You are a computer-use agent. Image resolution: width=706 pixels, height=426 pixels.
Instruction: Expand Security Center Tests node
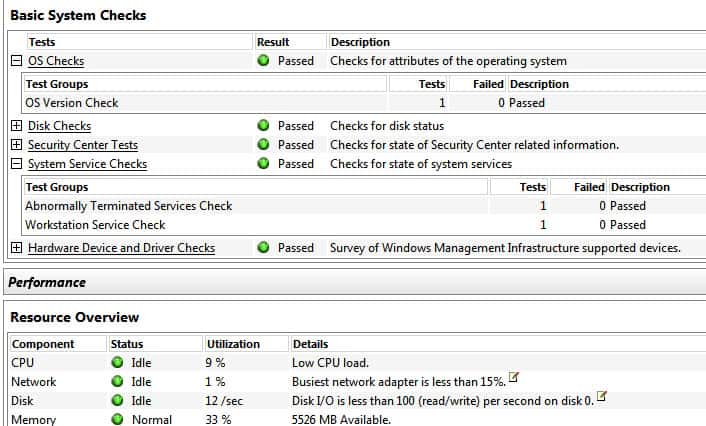point(16,145)
